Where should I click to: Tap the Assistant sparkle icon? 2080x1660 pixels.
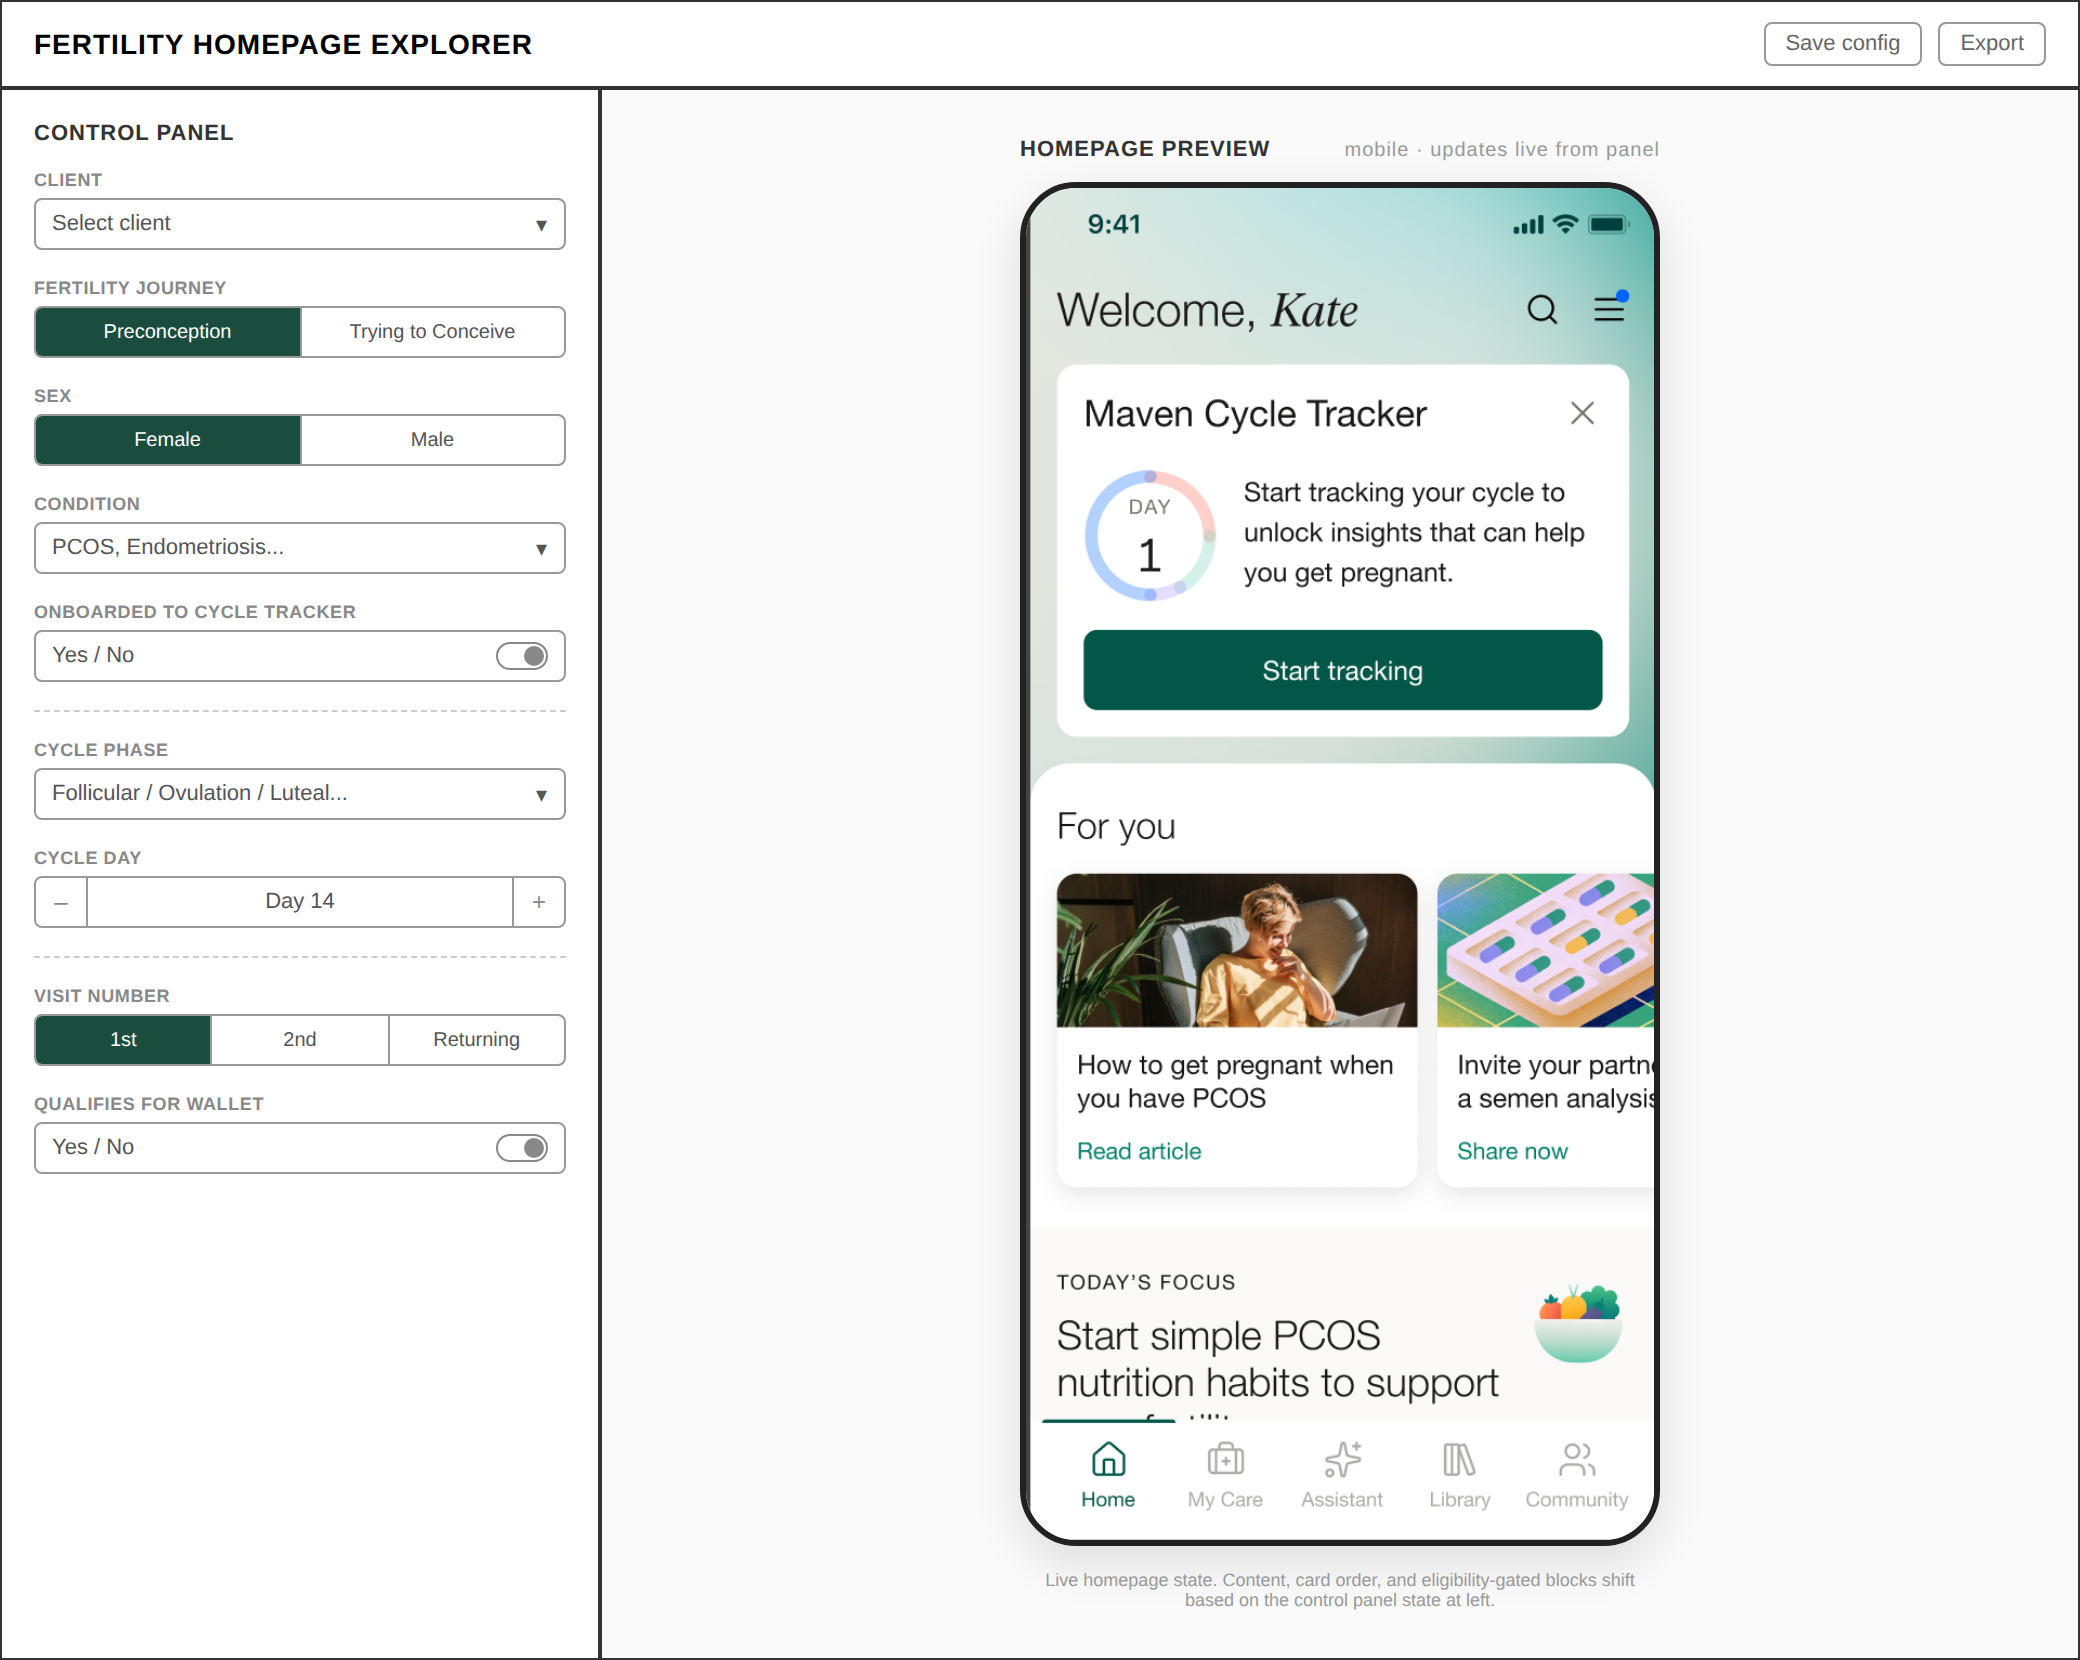tap(1342, 1460)
